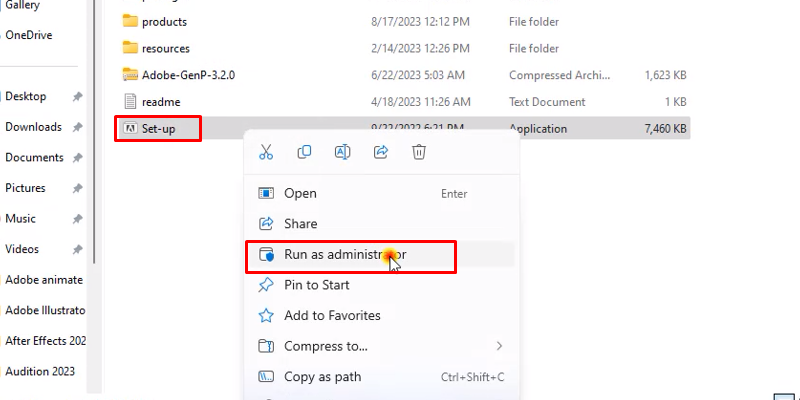The width and height of the screenshot is (800, 400).
Task: Click the Share arrow icon in context menu toolbar
Action: point(381,152)
